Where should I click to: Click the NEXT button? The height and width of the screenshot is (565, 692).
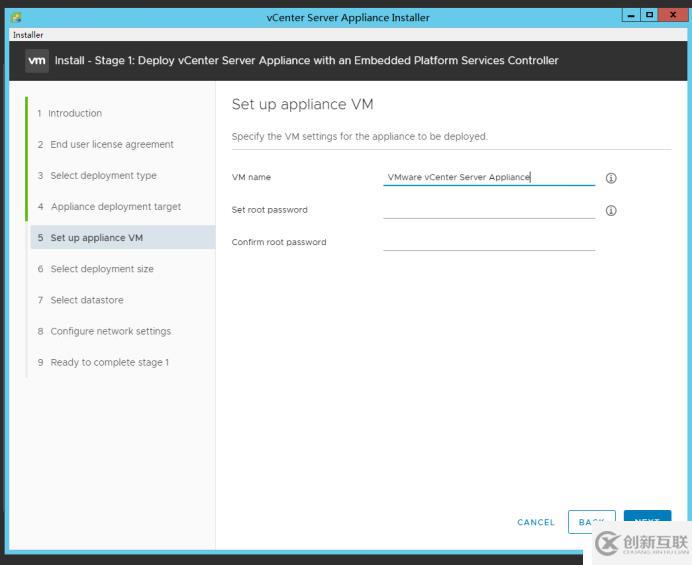pos(647,516)
